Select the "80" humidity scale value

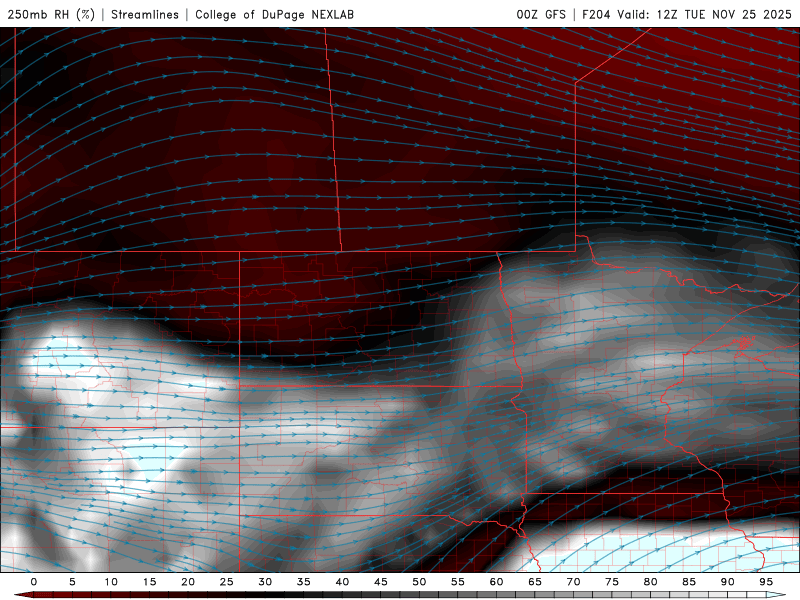pos(650,582)
